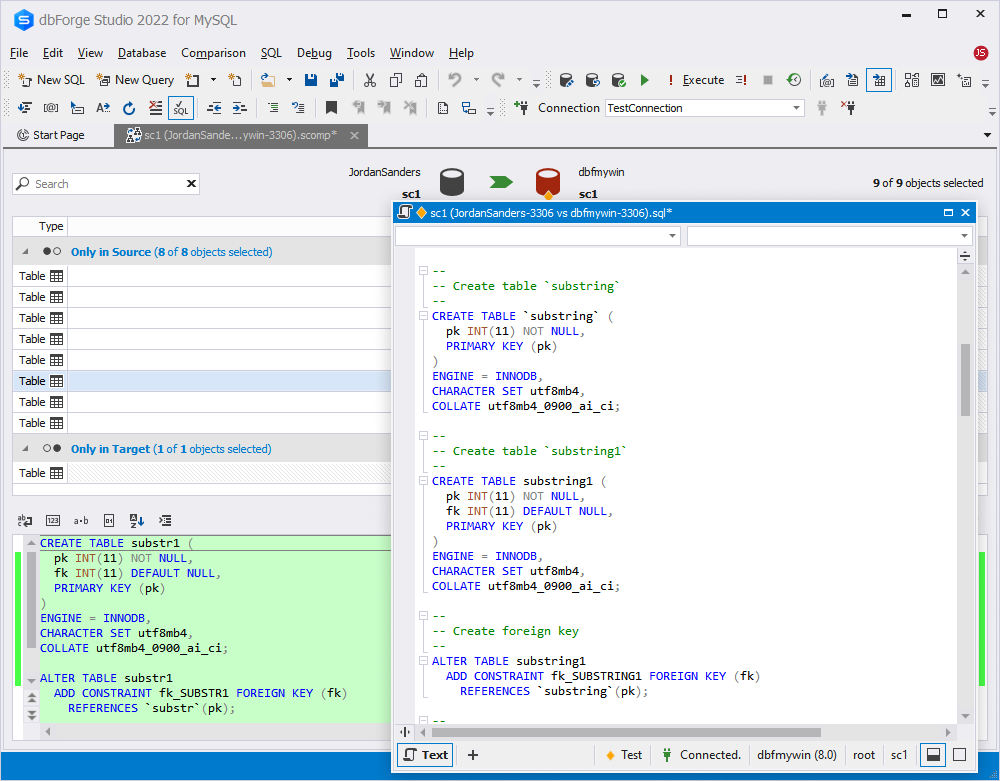
Task: Toggle the split layout button in status bar
Action: (x=932, y=755)
